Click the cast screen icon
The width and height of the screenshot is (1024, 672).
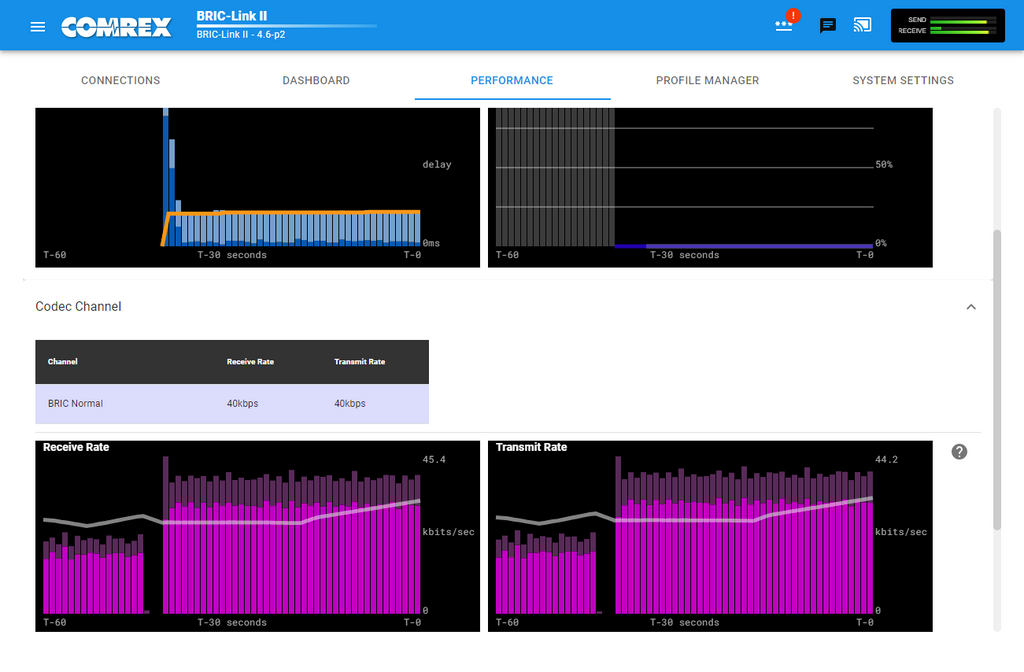point(862,25)
